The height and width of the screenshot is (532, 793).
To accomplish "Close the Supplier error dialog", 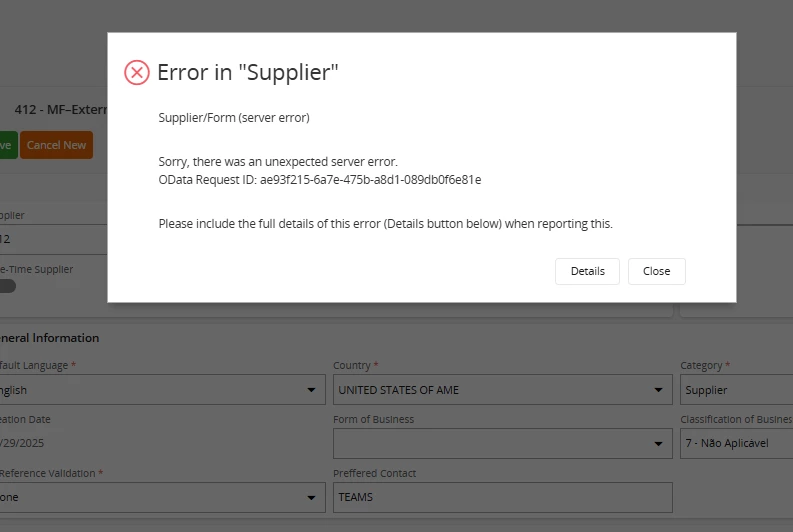I will tap(656, 272).
